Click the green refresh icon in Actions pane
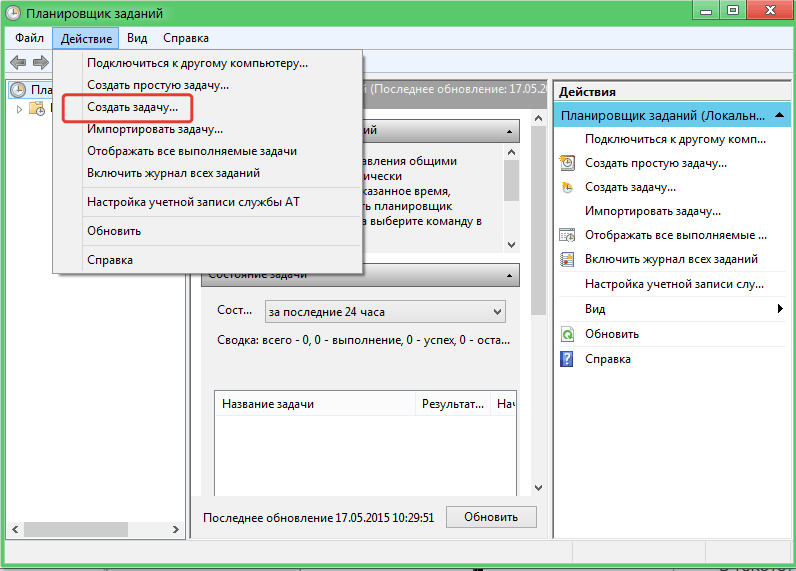This screenshot has width=796, height=571. [567, 334]
